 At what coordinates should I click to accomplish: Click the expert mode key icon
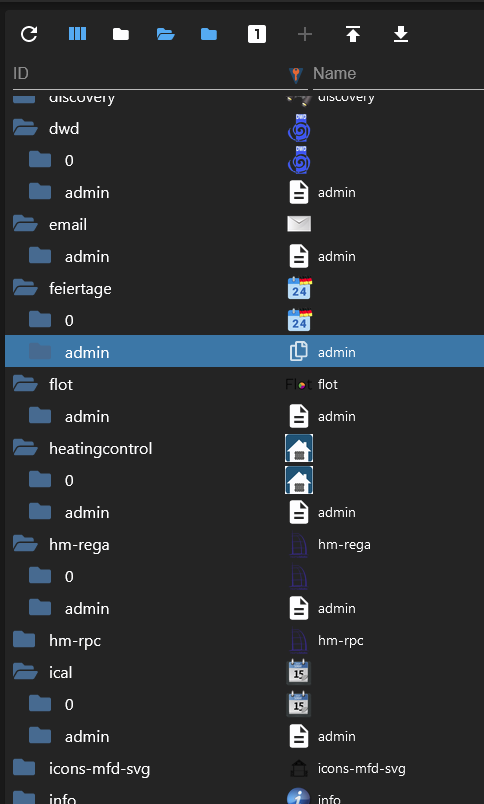coord(296,74)
